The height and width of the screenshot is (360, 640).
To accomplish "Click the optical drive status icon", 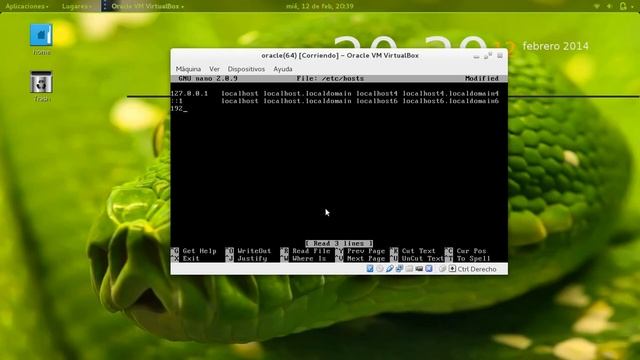I will (380, 269).
